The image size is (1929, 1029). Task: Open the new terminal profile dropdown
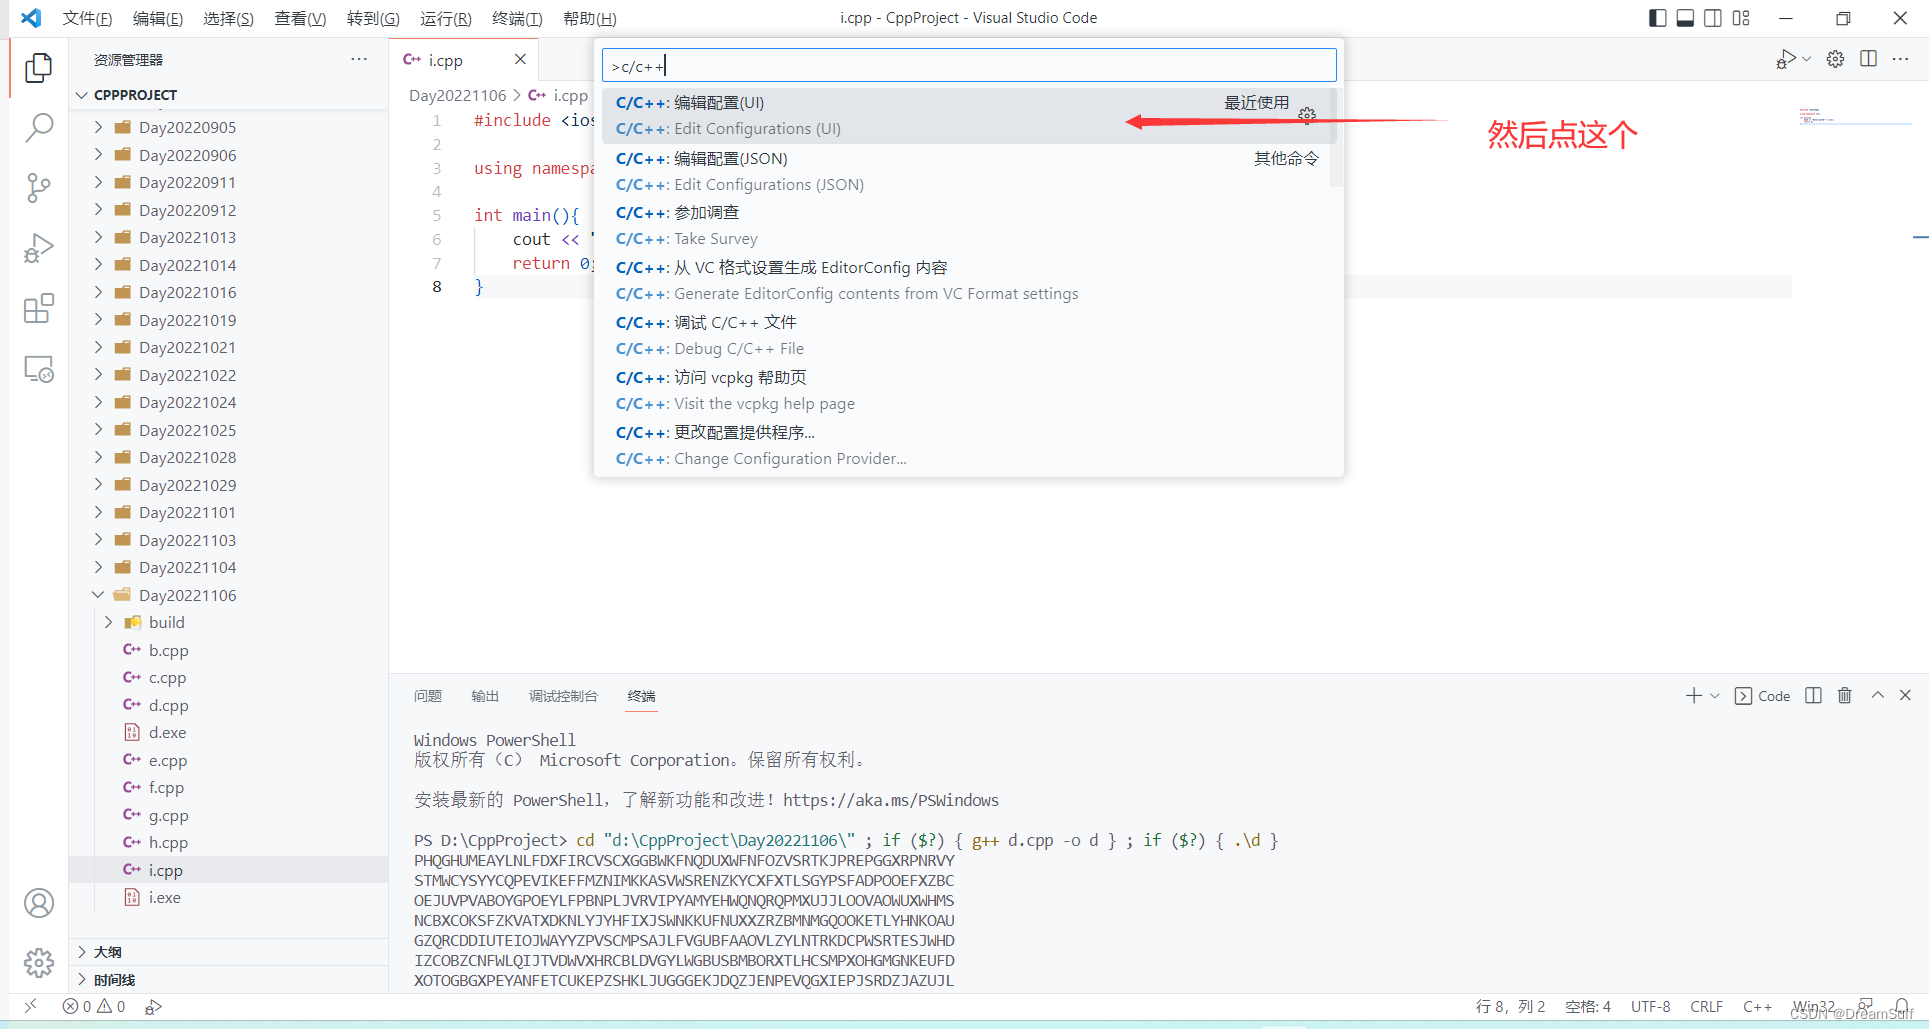click(x=1714, y=696)
